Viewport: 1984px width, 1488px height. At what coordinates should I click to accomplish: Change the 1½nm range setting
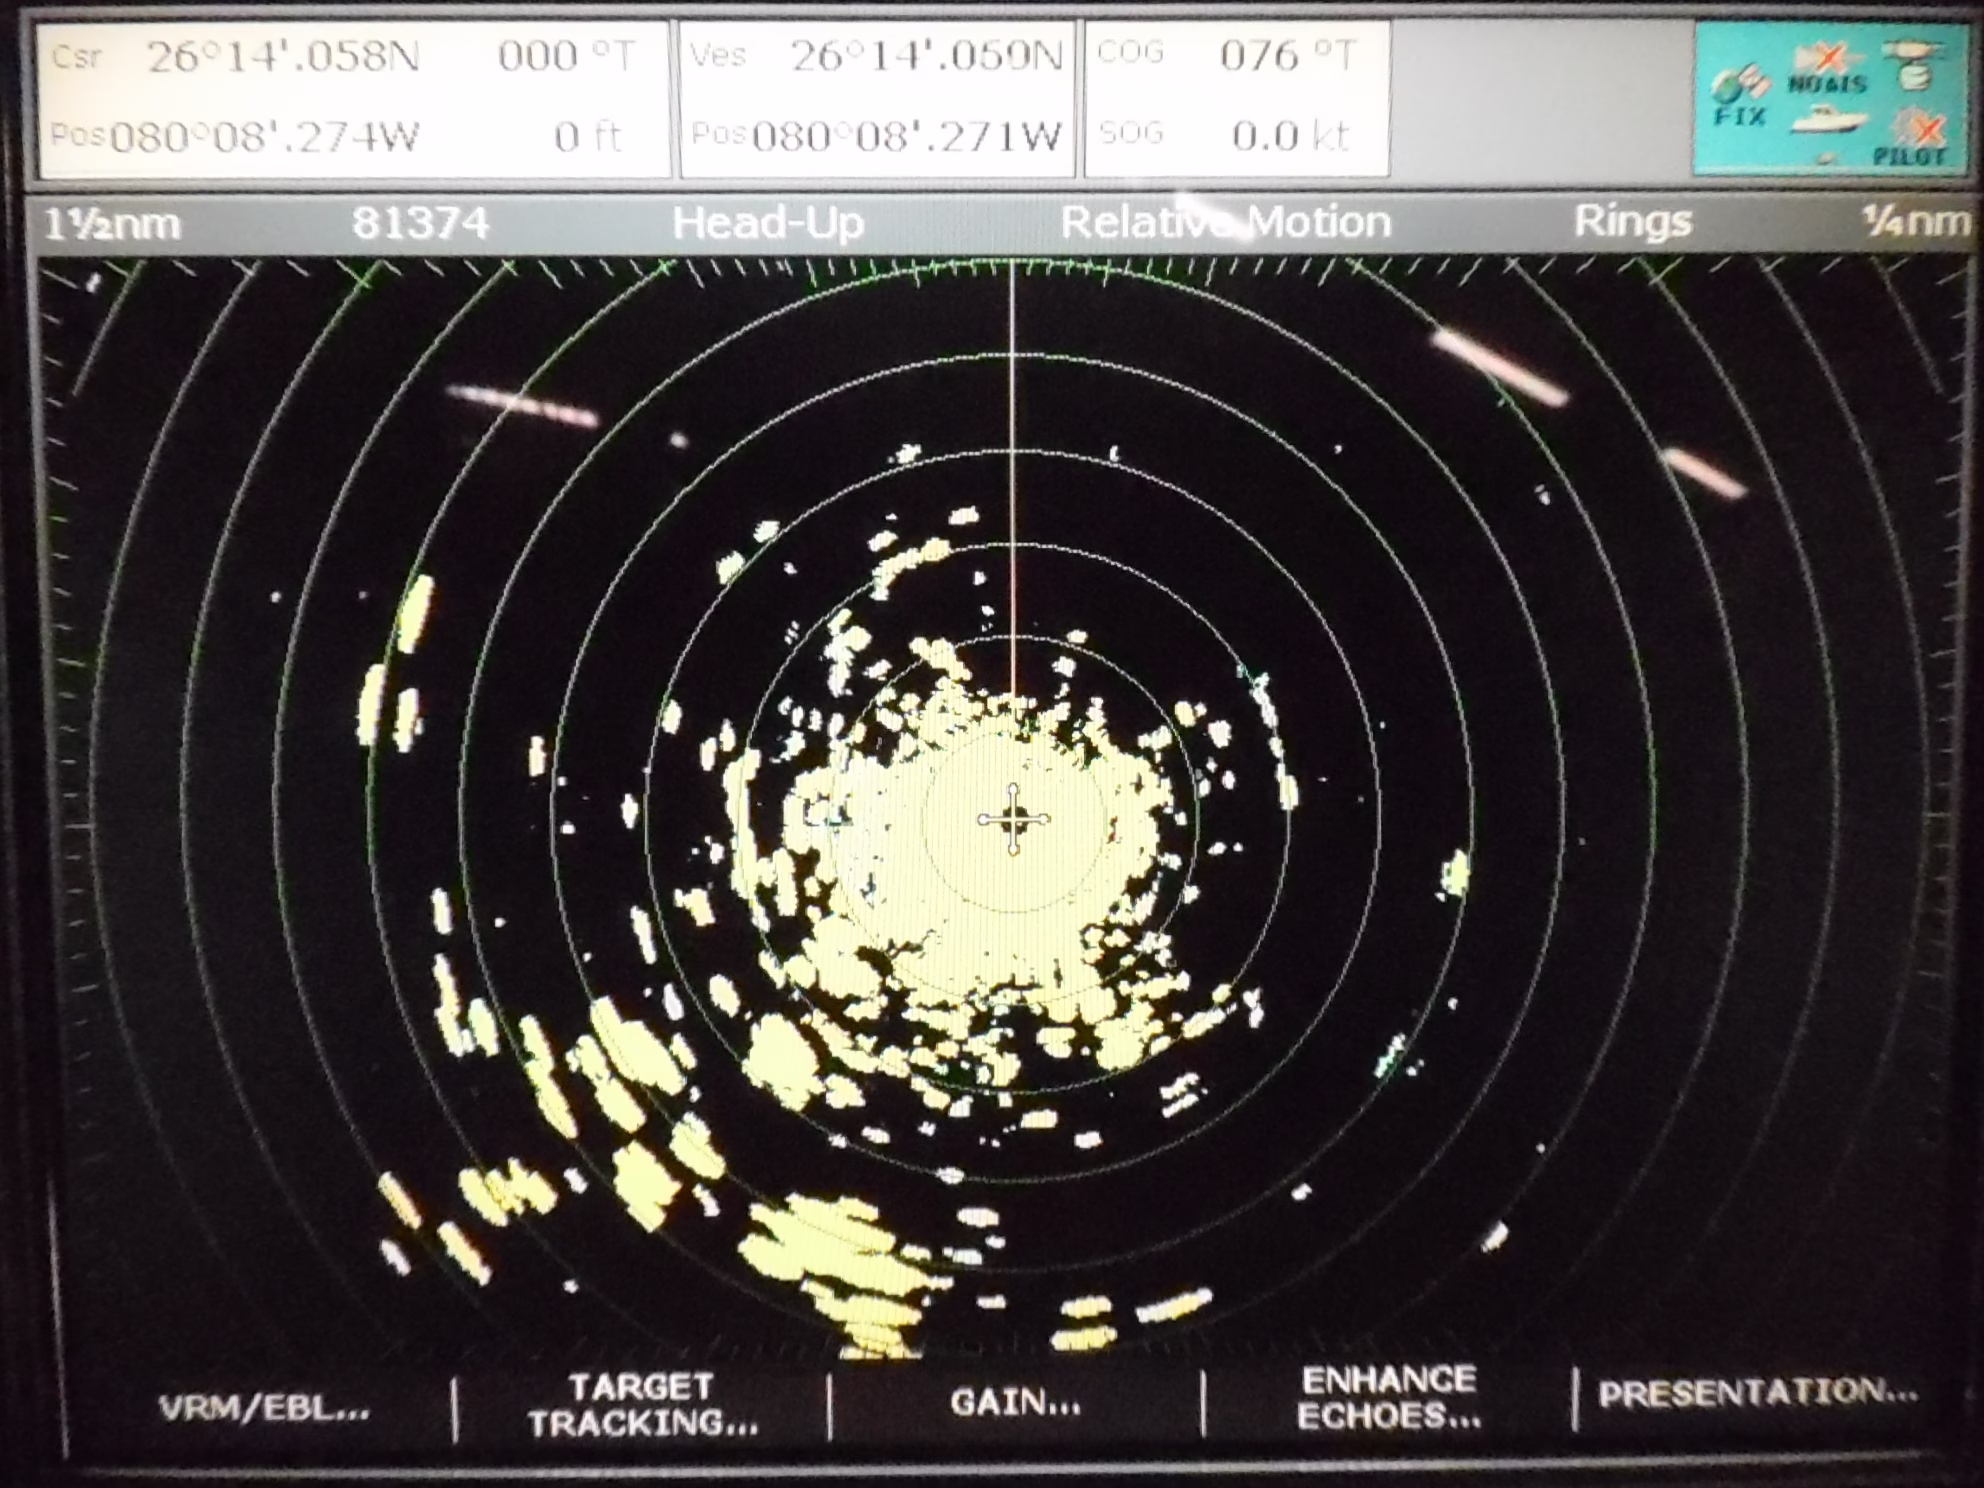coord(112,224)
